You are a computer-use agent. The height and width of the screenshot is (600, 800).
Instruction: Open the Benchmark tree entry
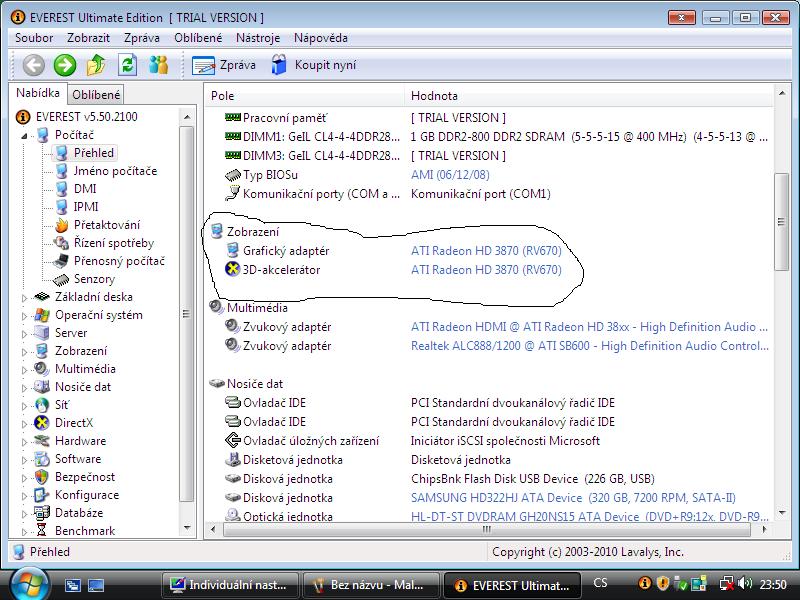(84, 531)
